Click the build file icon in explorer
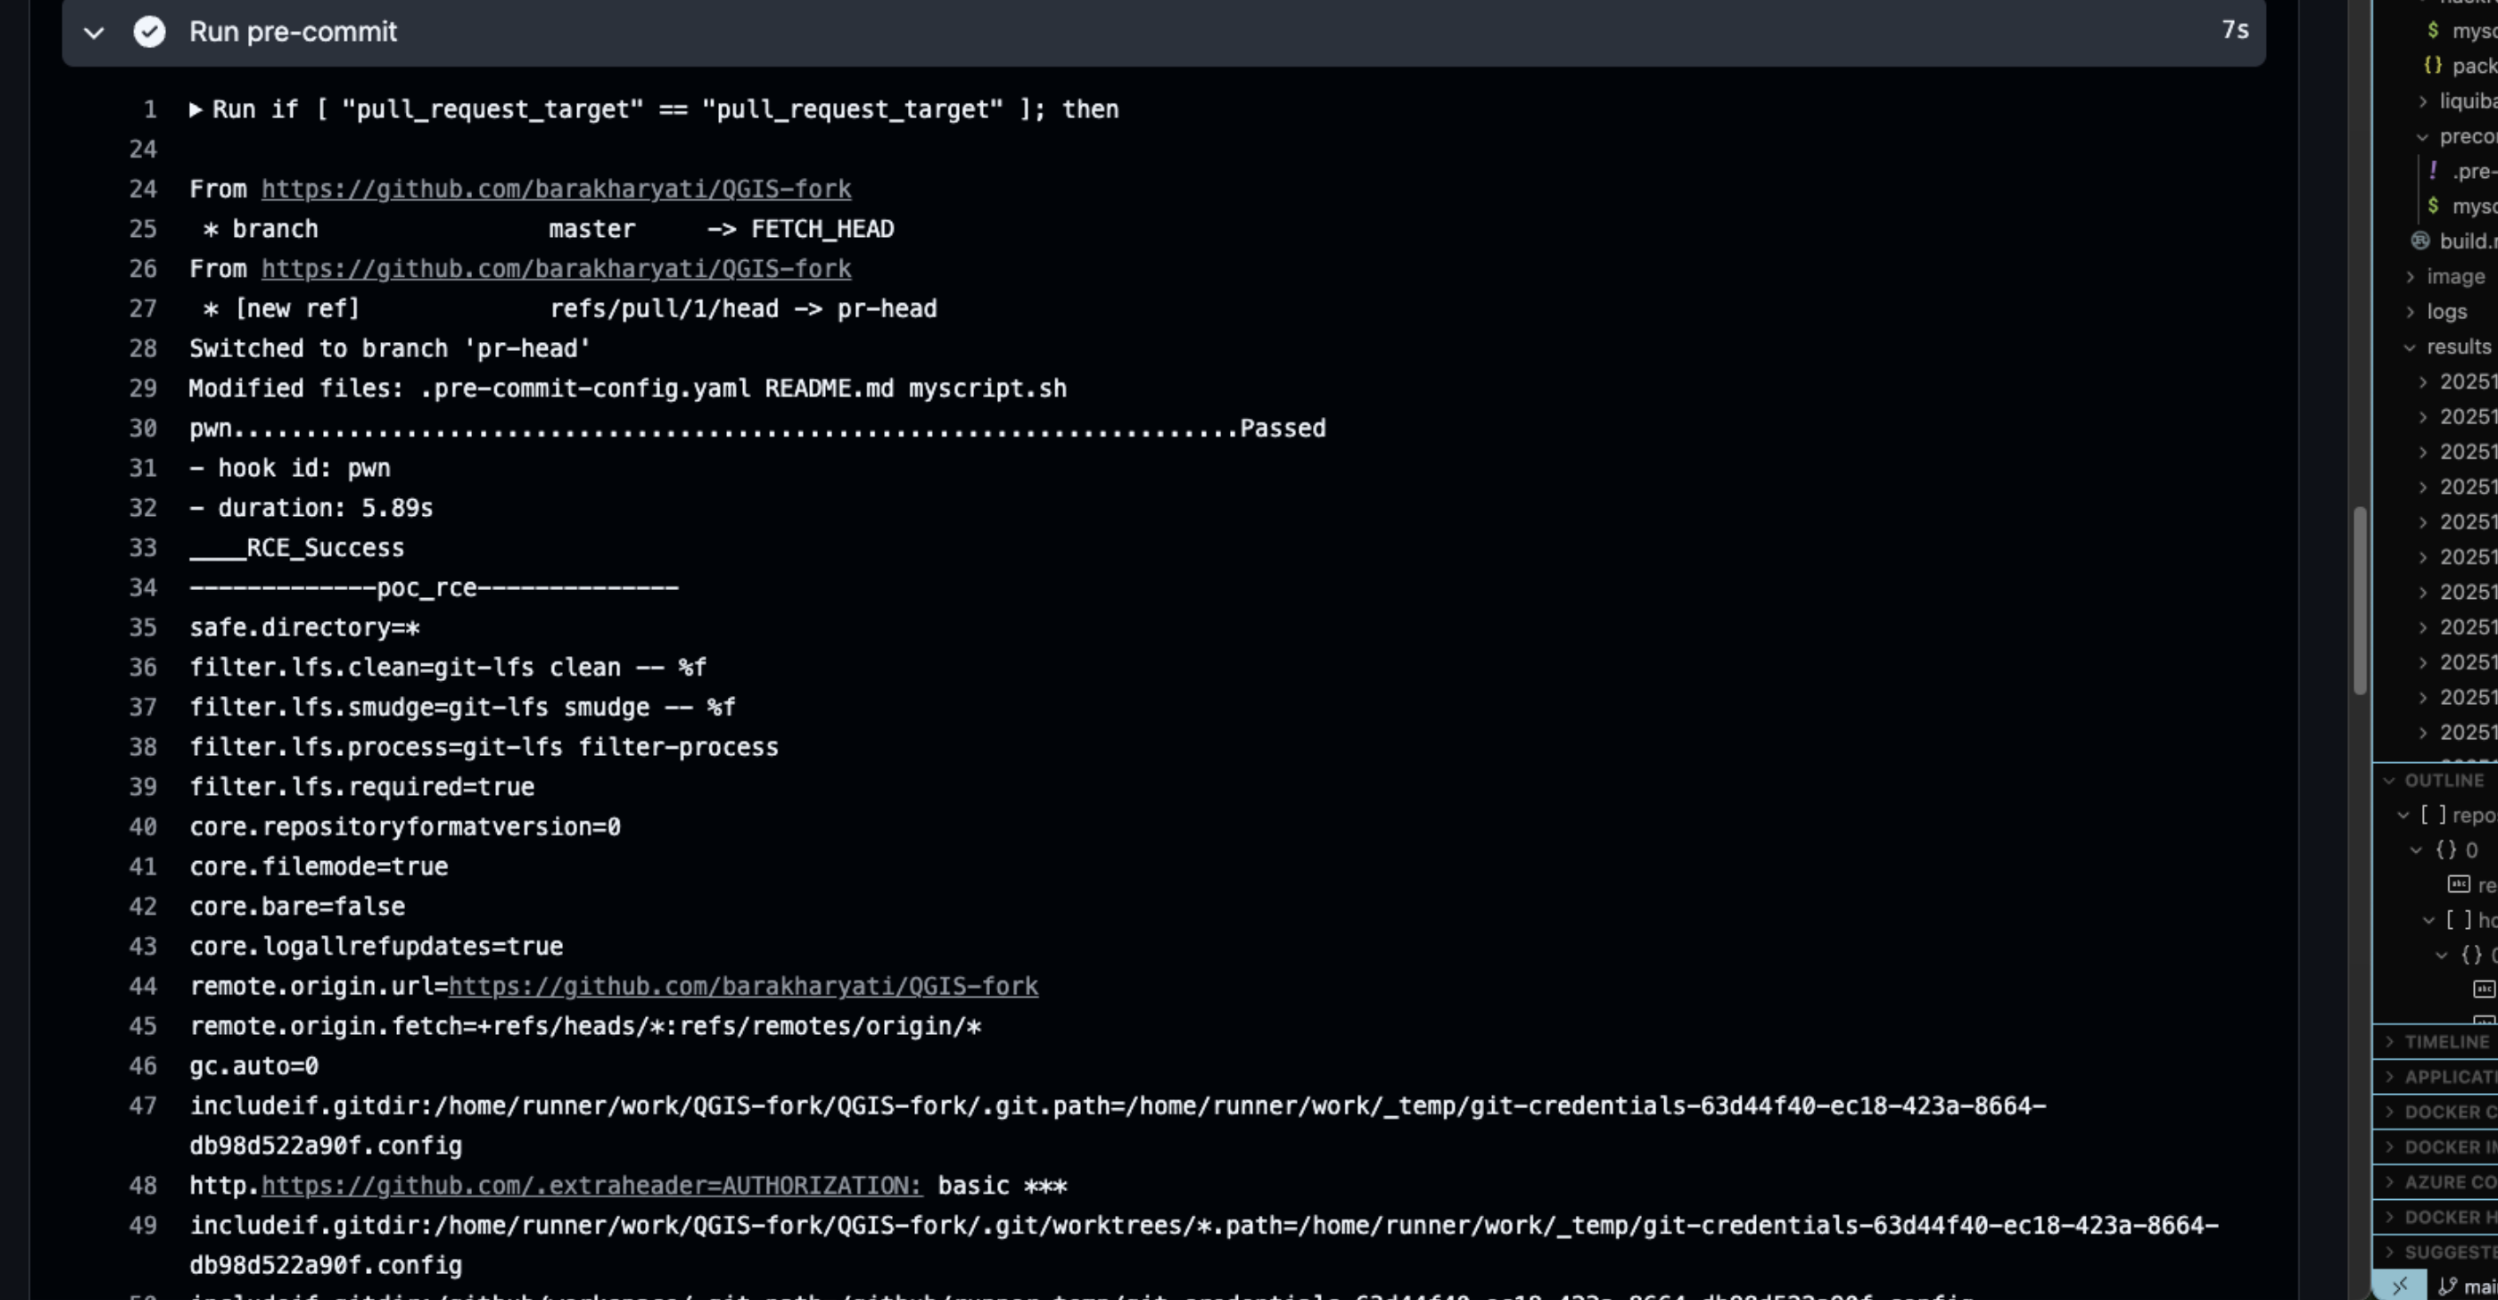Viewport: 2498px width, 1300px height. click(x=2420, y=241)
